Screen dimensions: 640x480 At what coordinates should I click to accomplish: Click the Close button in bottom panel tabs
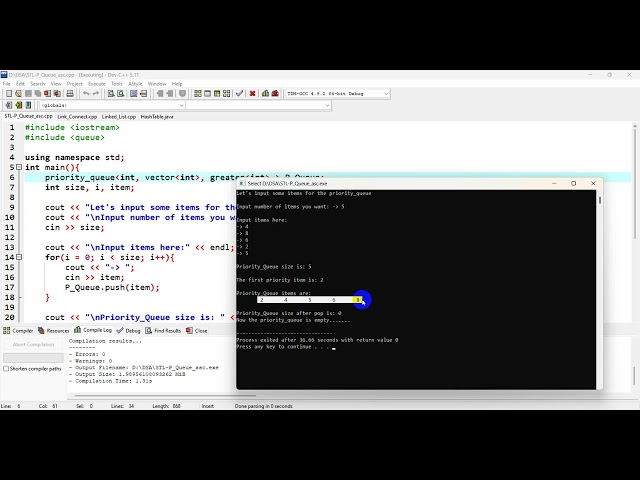tap(197, 331)
